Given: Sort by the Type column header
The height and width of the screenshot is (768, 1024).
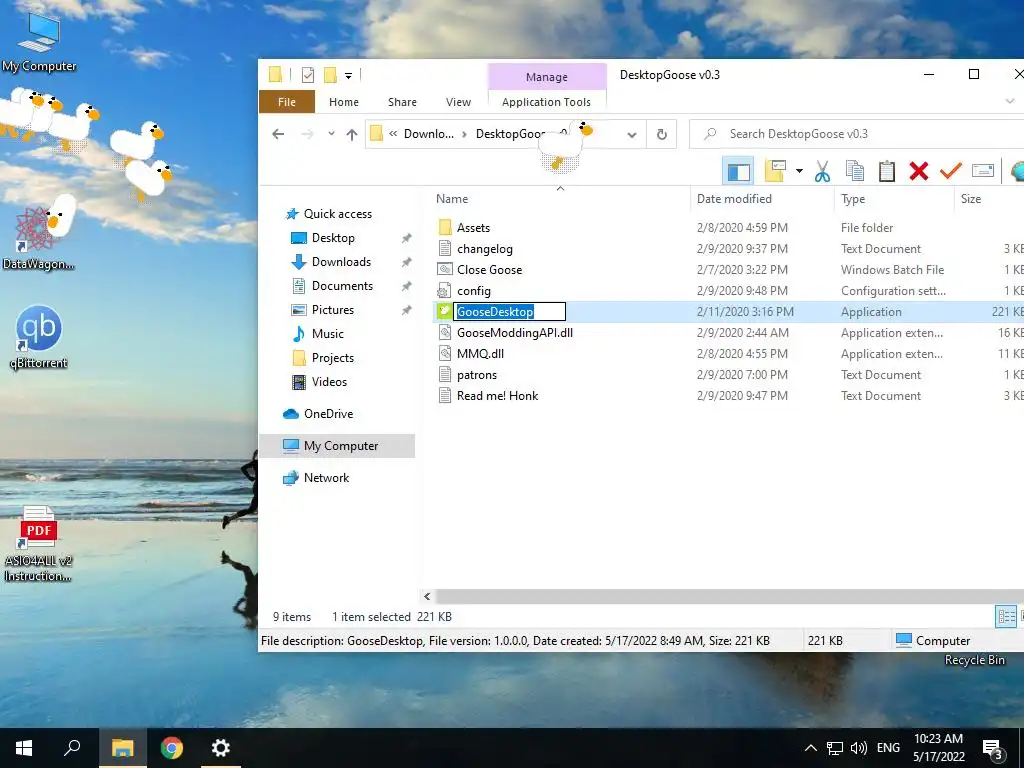Looking at the screenshot, I should (x=853, y=199).
